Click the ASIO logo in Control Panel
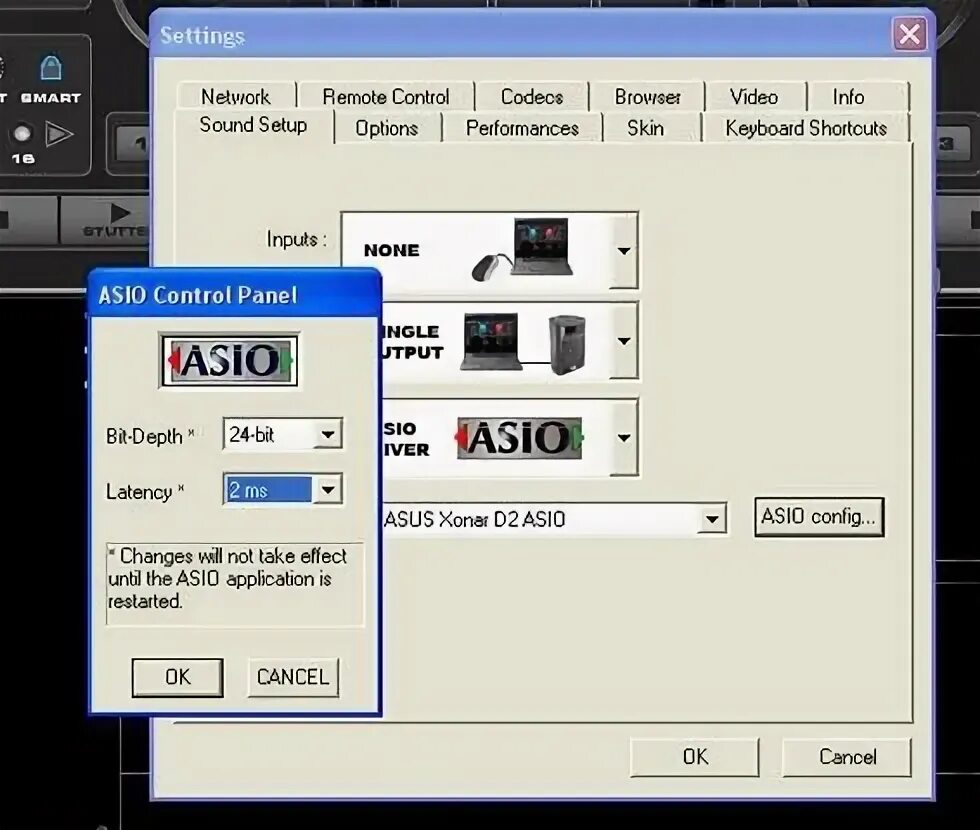The width and height of the screenshot is (980, 830). coord(229,361)
